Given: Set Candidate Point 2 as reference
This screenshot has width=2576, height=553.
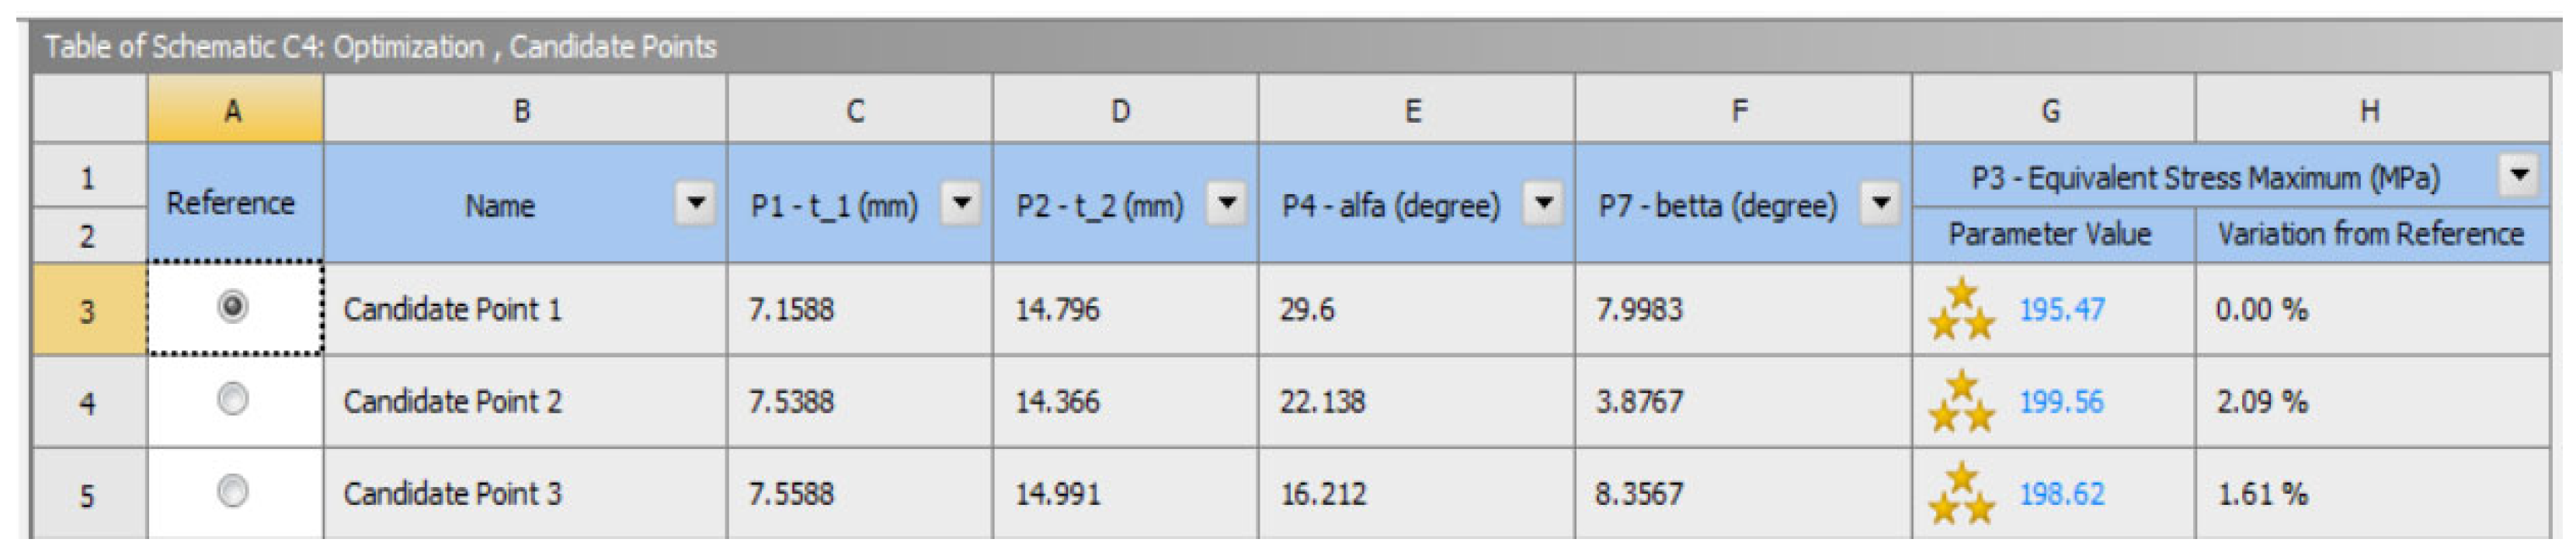Looking at the screenshot, I should point(233,400).
